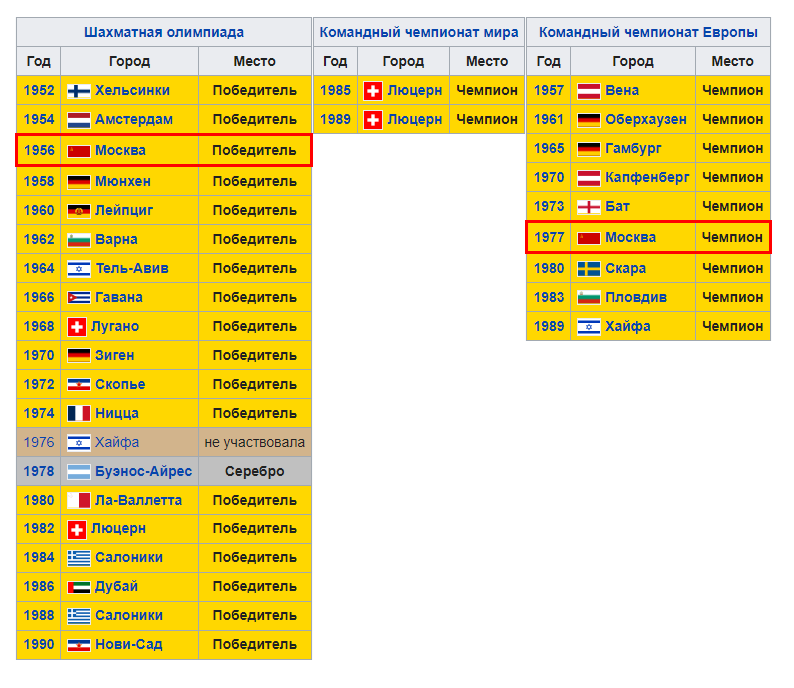Click Greek flag in 1988 Салоники row
Viewport: 794px width, 688px height.
tap(79, 616)
